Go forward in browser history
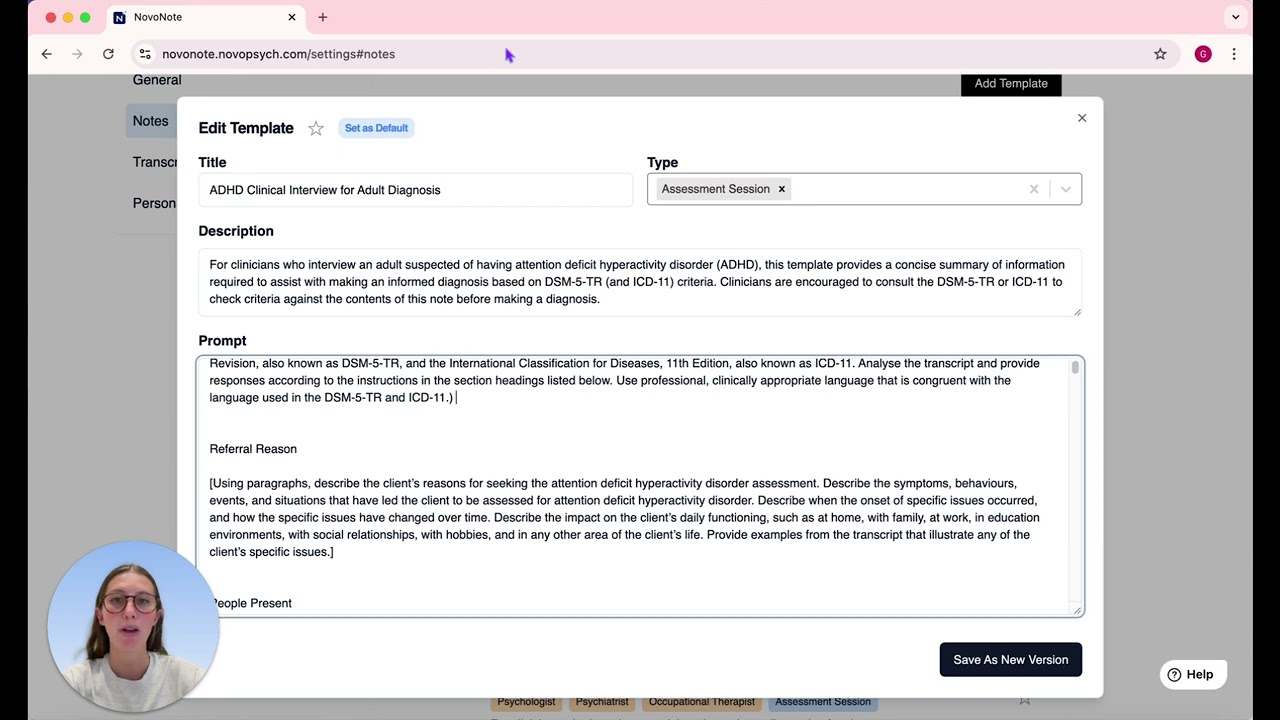The image size is (1280, 720). pyautogui.click(x=77, y=54)
